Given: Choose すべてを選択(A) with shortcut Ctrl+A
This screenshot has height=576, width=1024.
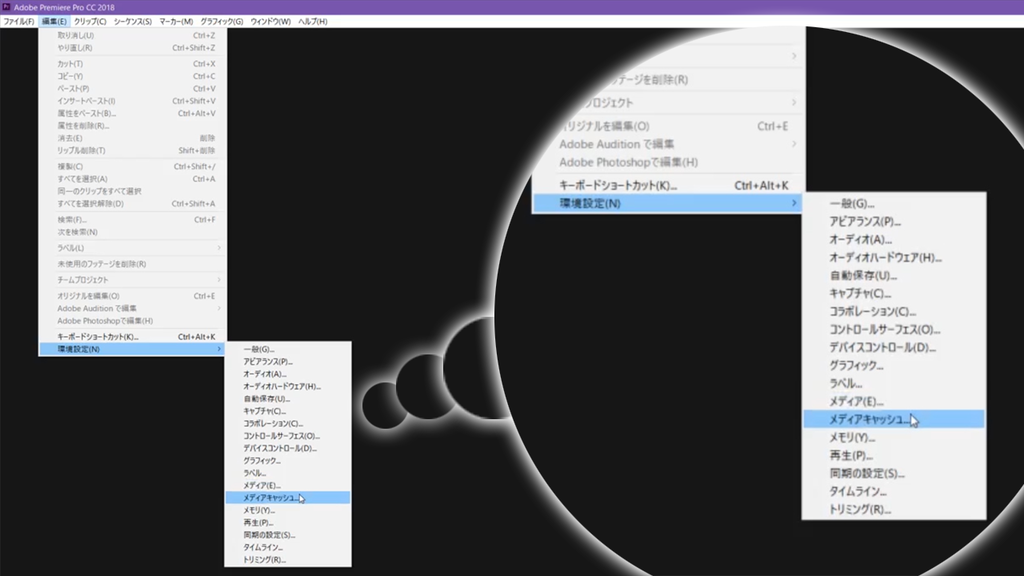Looking at the screenshot, I should click(133, 179).
